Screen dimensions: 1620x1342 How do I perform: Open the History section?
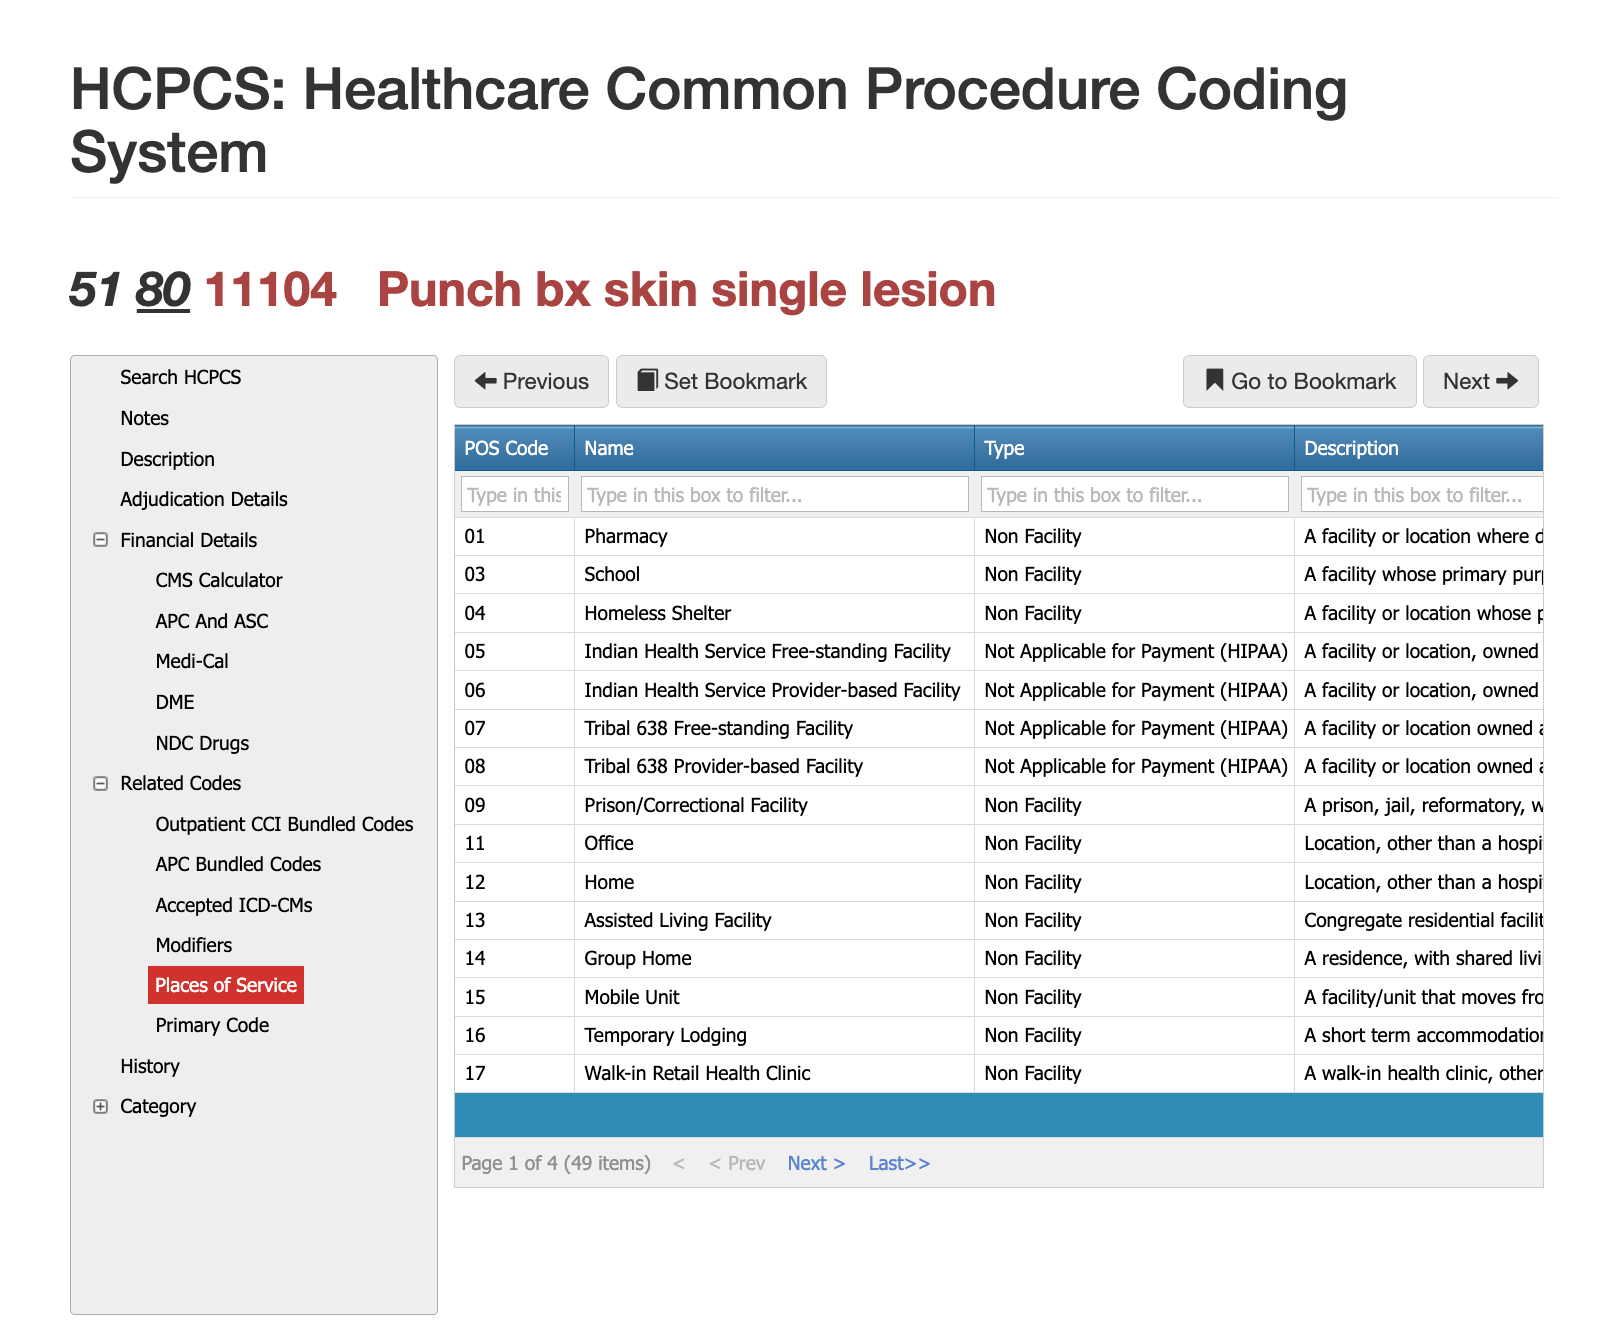point(149,1066)
